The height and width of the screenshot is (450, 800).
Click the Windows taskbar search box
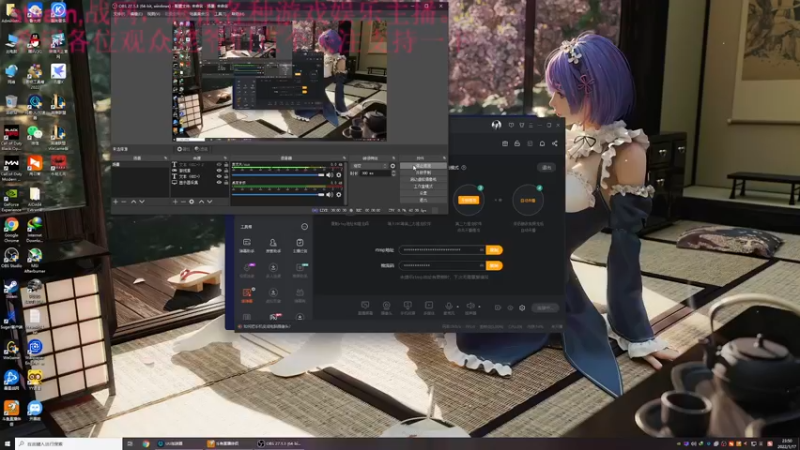click(68, 444)
